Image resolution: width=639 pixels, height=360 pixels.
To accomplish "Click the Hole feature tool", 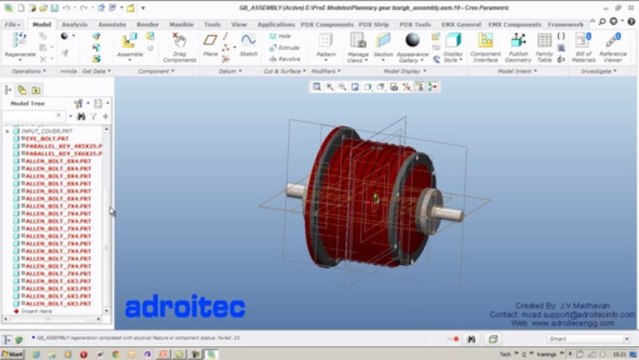I will pyautogui.click(x=280, y=36).
